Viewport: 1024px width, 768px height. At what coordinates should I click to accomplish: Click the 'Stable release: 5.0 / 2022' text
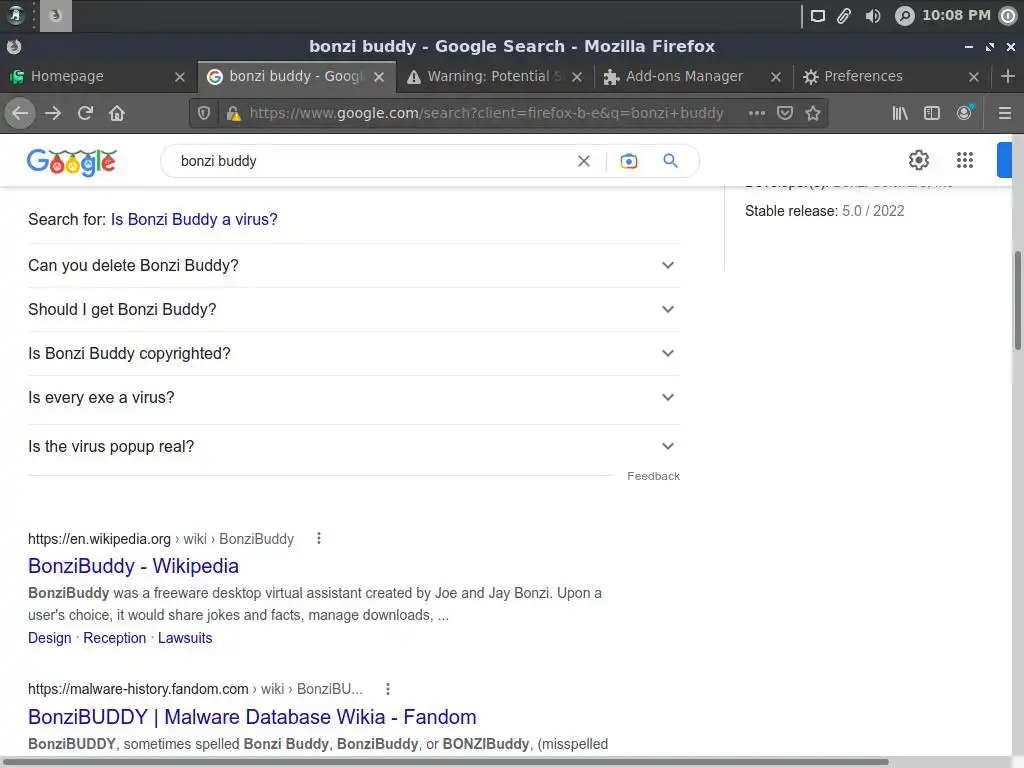pos(824,211)
